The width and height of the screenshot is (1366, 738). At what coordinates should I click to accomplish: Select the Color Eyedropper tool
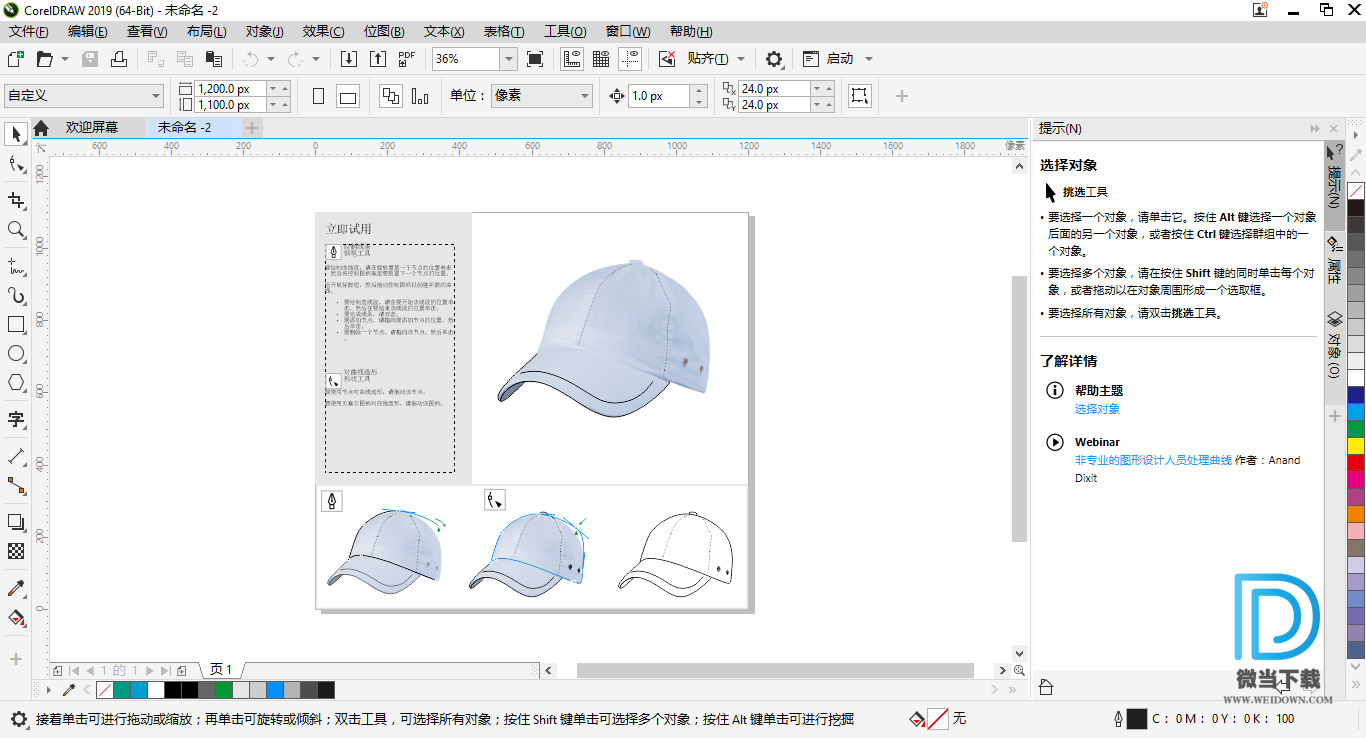click(16, 588)
